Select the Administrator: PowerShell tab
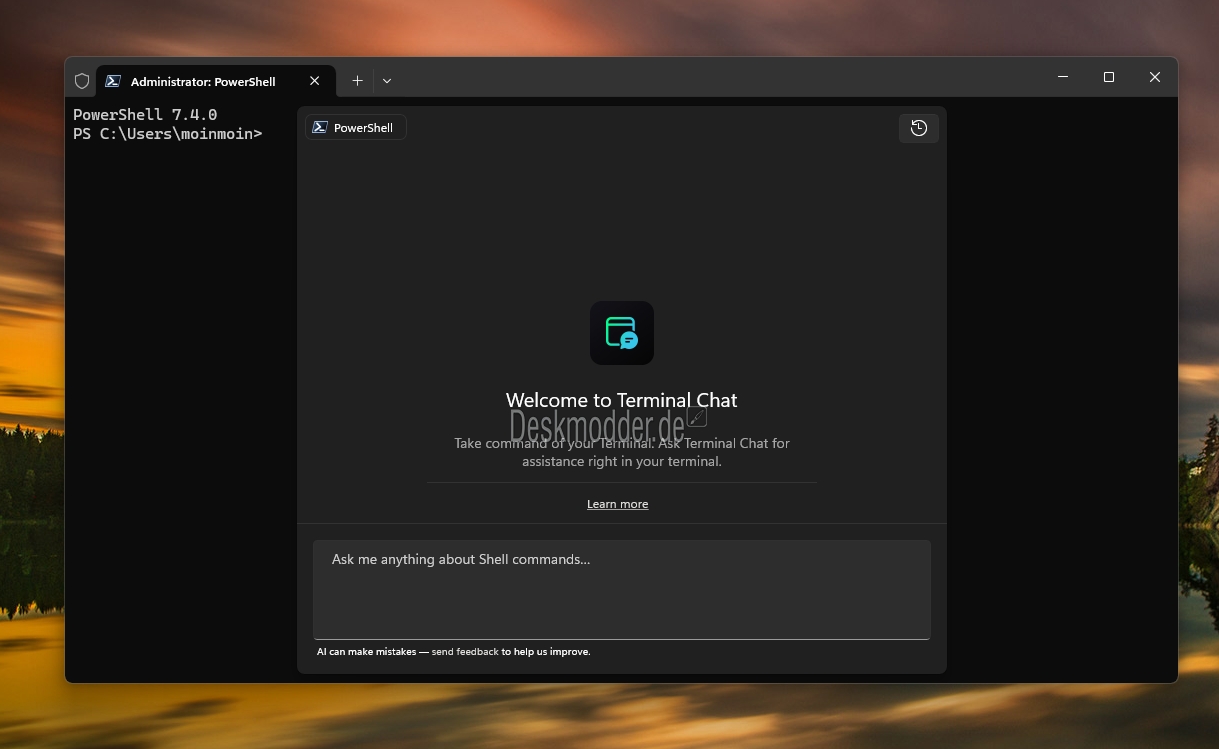The height and width of the screenshot is (749, 1219). click(216, 81)
